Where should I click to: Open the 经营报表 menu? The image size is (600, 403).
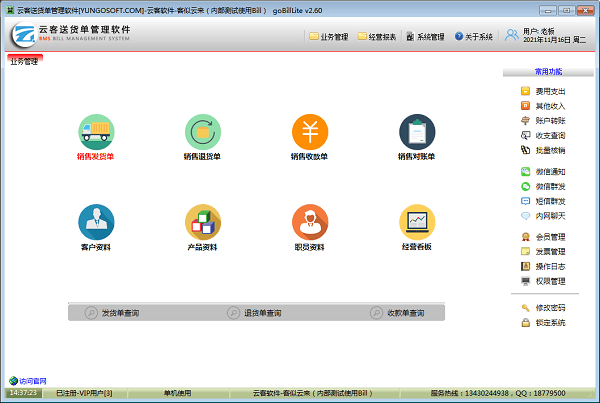pyautogui.click(x=376, y=37)
